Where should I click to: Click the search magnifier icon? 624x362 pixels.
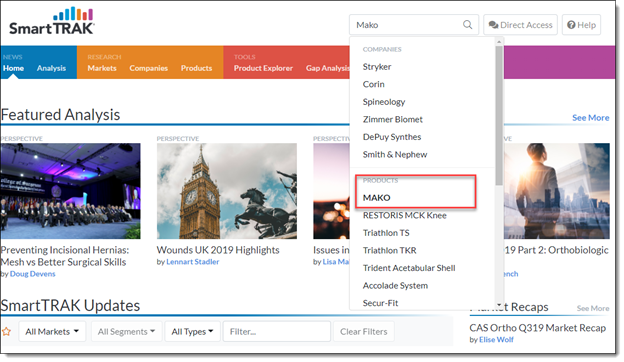click(468, 25)
